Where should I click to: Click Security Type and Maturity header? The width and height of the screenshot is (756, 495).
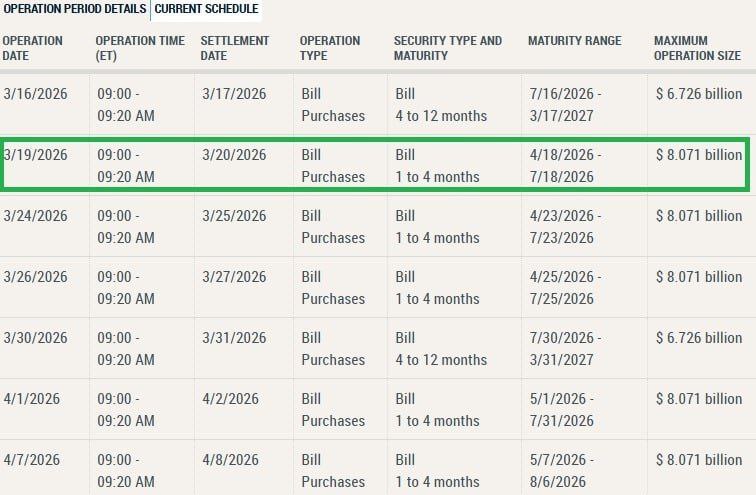pyautogui.click(x=448, y=48)
